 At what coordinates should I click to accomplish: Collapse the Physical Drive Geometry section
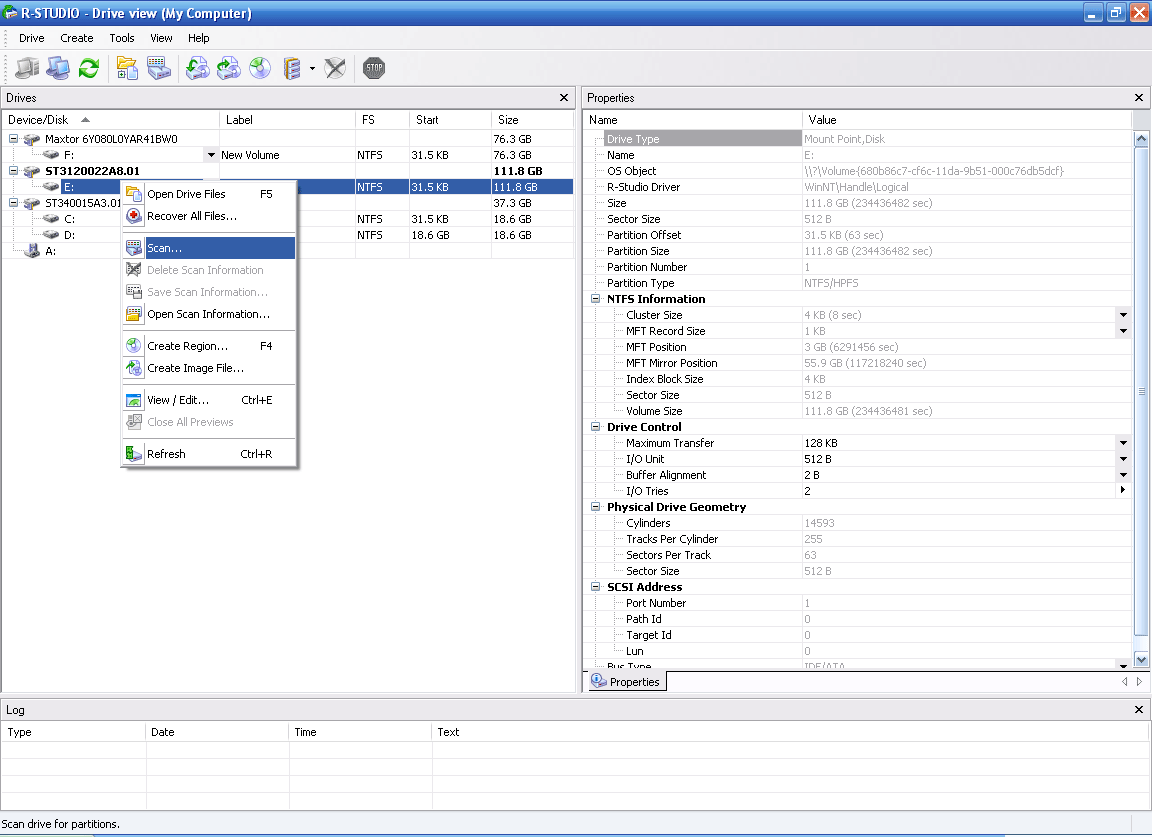(596, 507)
